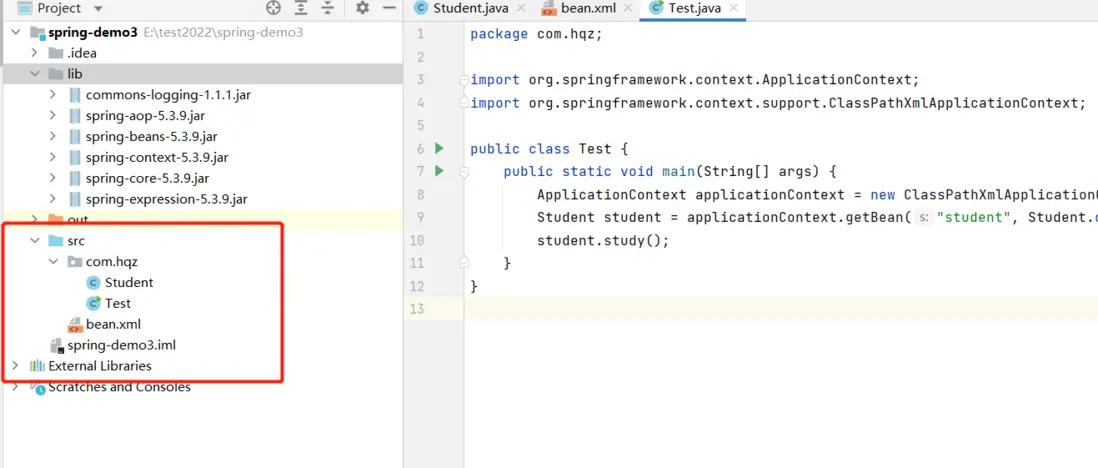This screenshot has height=468, width=1098.
Task: Expand External Libraries node
Action: (15, 366)
